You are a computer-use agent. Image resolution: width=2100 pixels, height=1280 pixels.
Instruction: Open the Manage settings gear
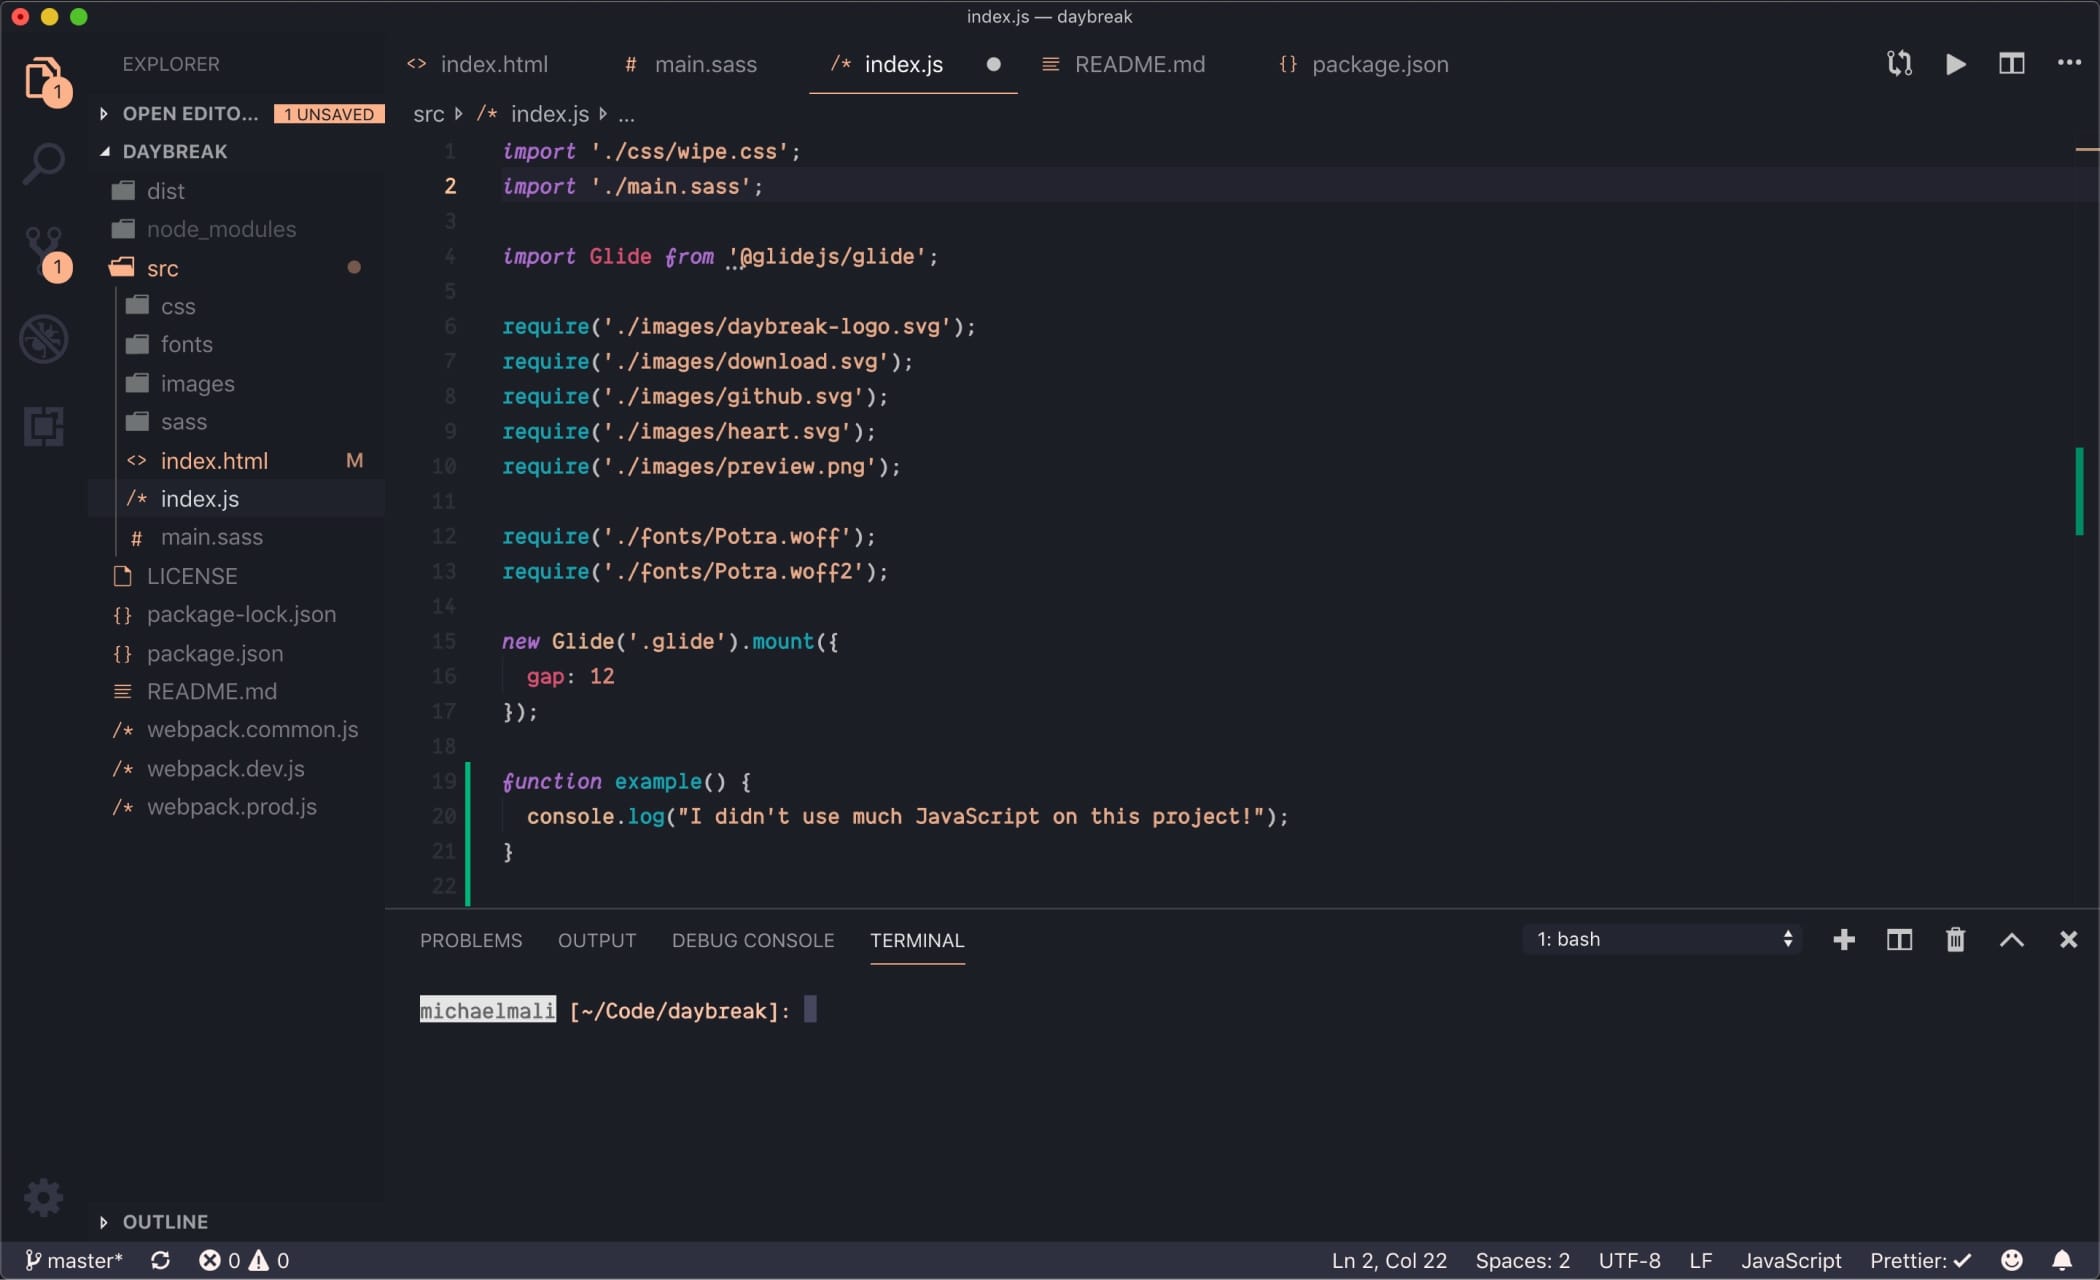tap(43, 1197)
